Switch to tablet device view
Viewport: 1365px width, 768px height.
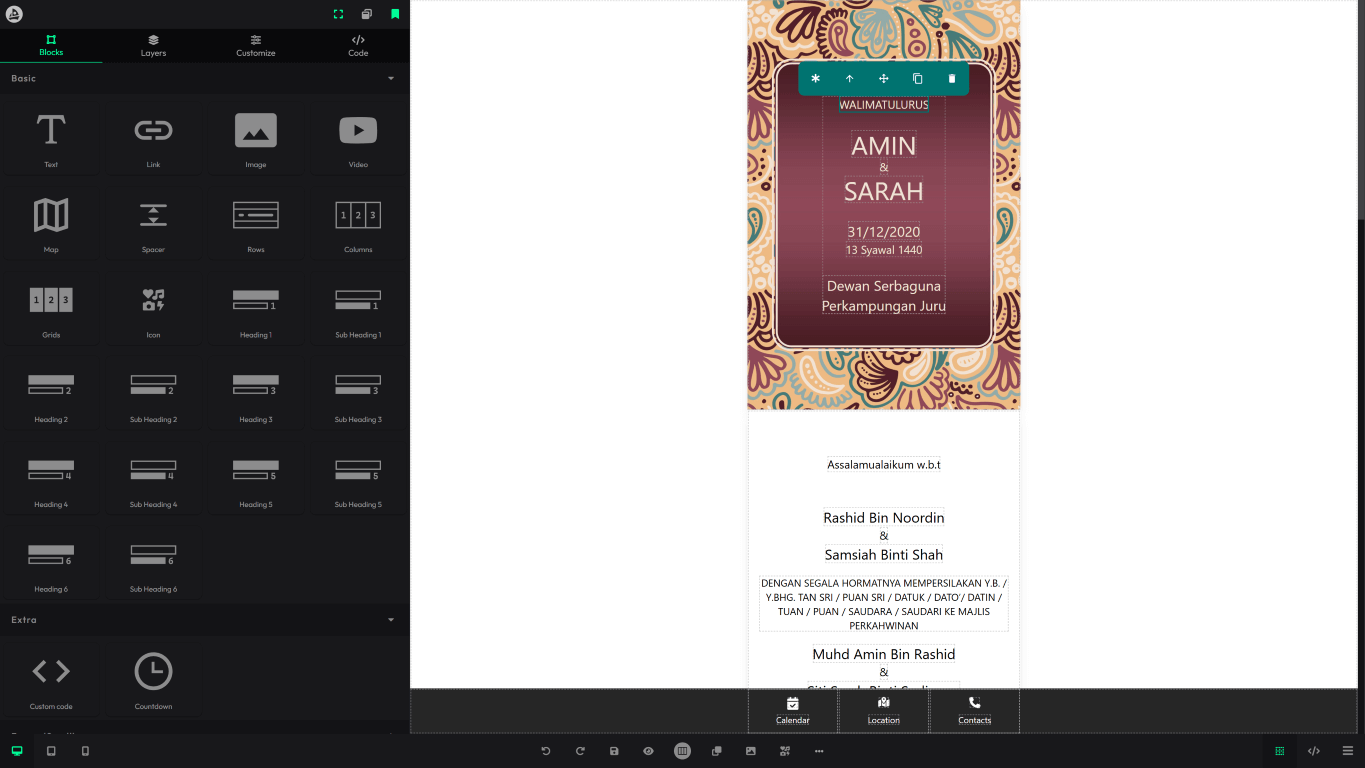[51, 751]
